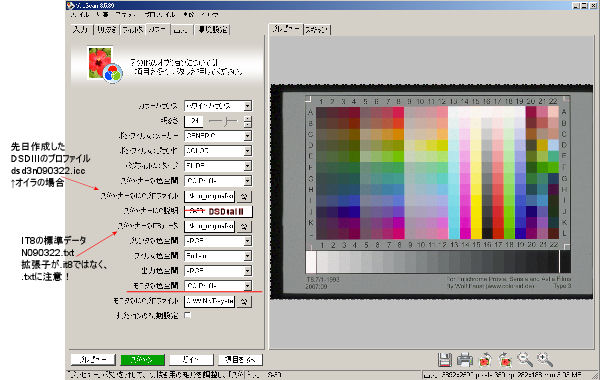Image resolution: width=600 pixels, height=380 pixels.
Task: Click the brightness slider track
Action: pyautogui.click(x=223, y=121)
